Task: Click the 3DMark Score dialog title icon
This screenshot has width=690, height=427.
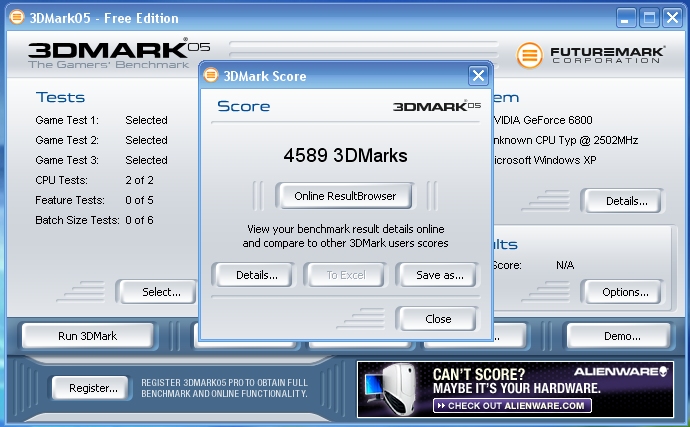Action: coord(211,75)
